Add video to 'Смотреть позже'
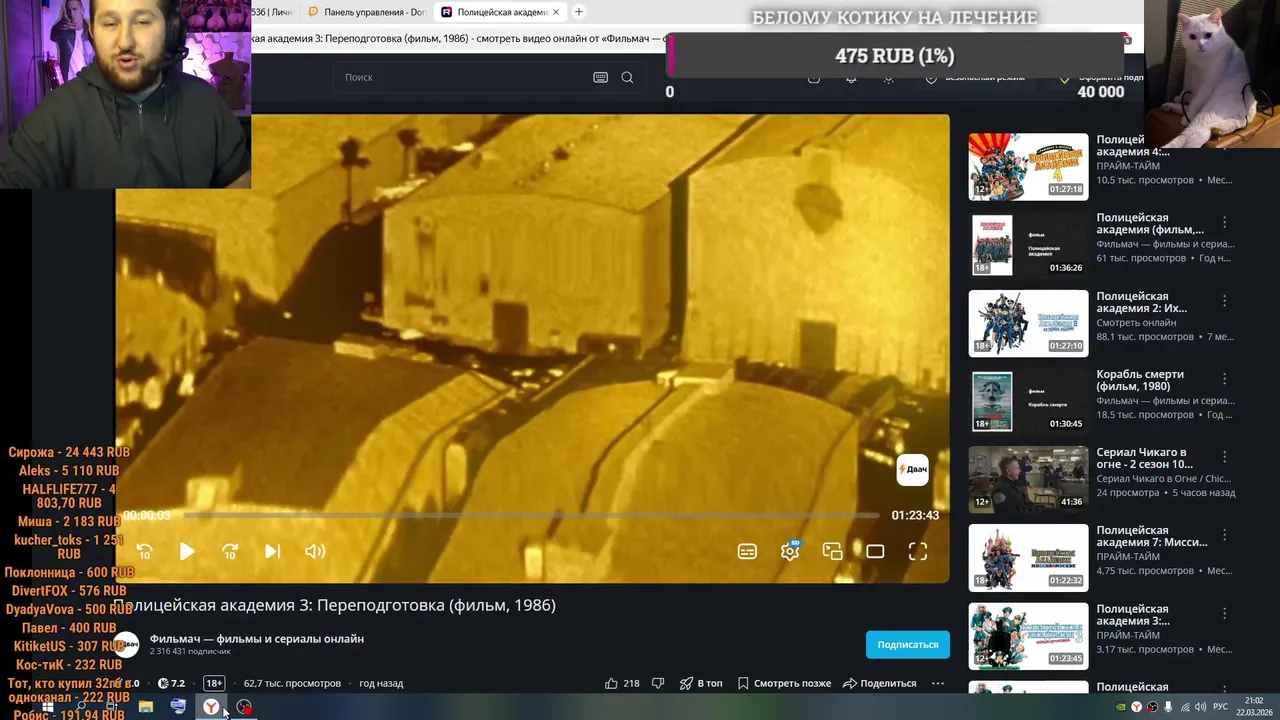Screen dimensions: 1280x720 784,683
